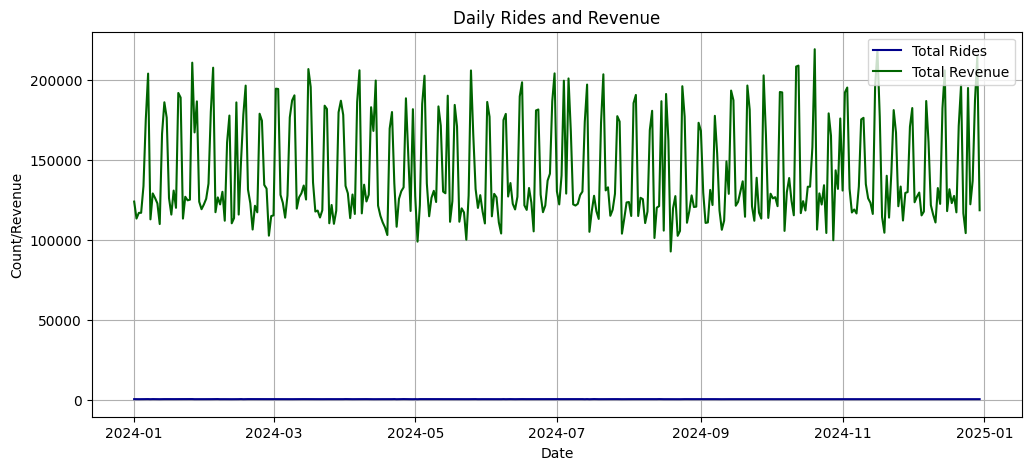Select the 2024-03 x-axis tick label
Screen dimensions: 1031x470
point(274,433)
